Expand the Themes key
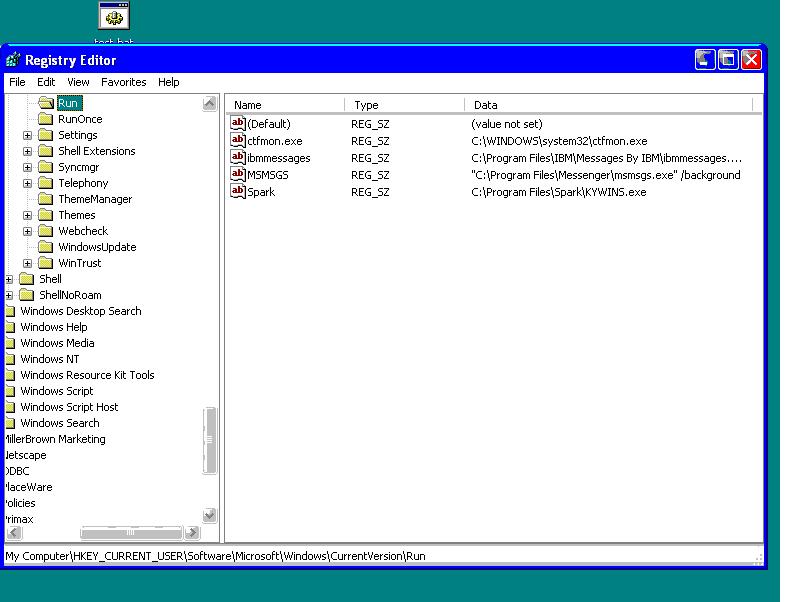Image resolution: width=800 pixels, height=602 pixels. tap(28, 215)
